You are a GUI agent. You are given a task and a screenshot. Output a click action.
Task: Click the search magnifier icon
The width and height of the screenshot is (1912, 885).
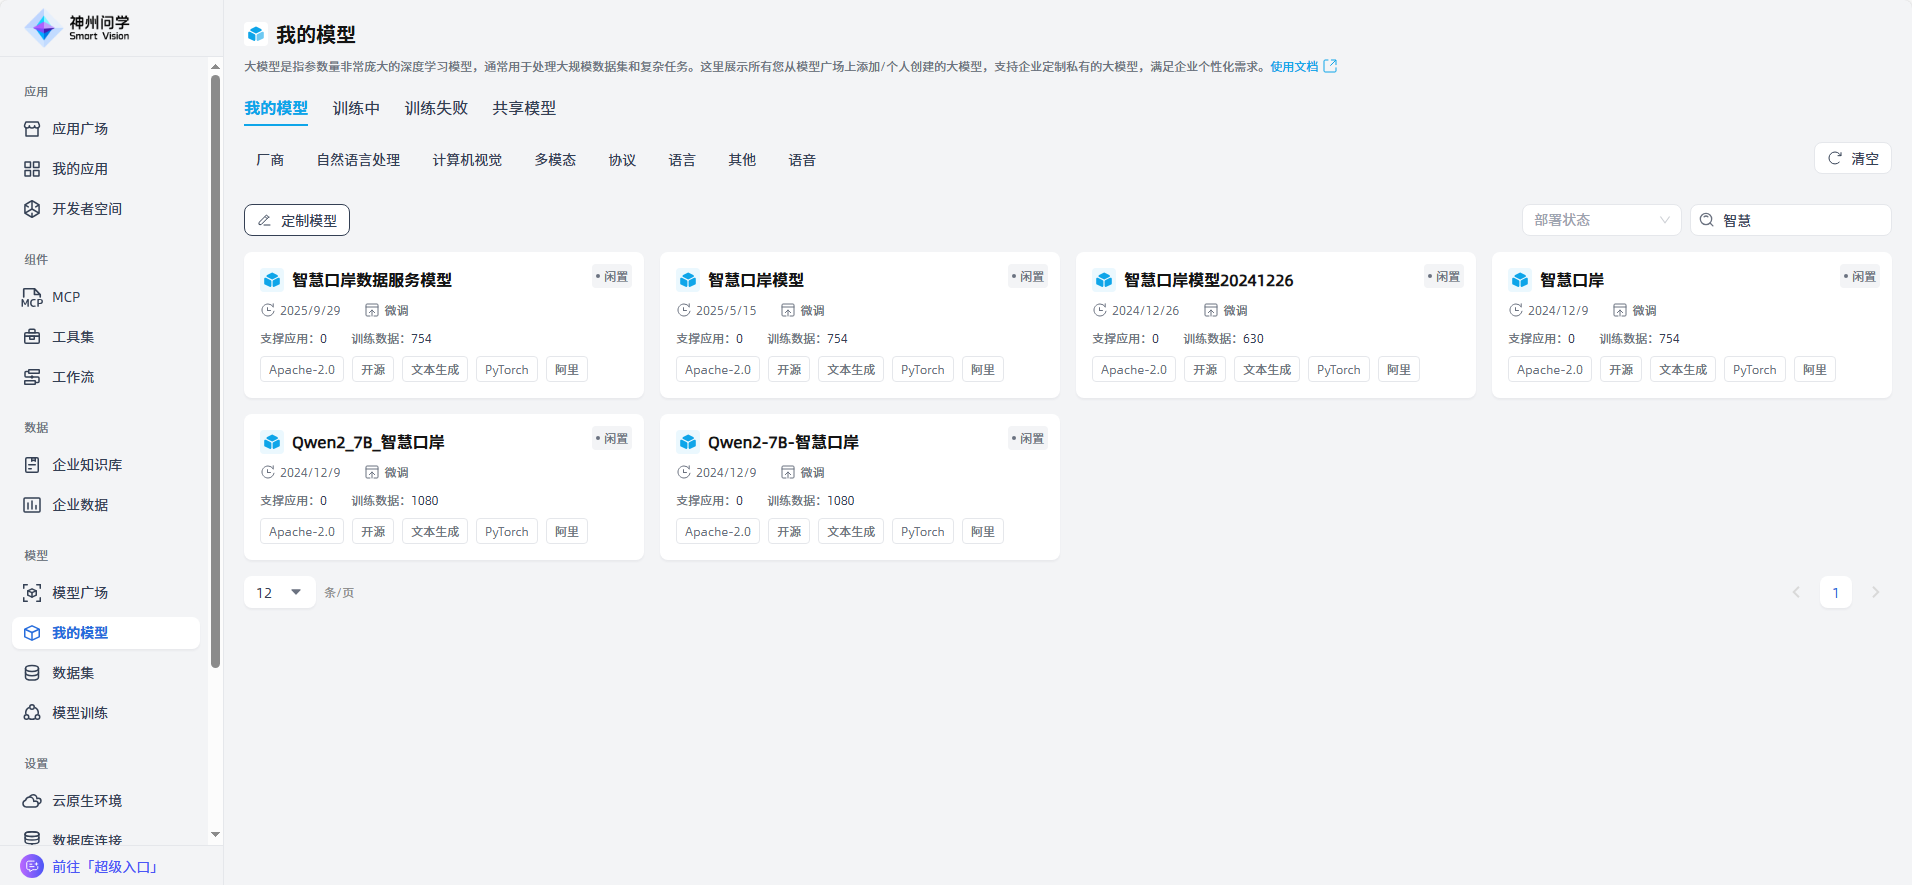pos(1707,220)
